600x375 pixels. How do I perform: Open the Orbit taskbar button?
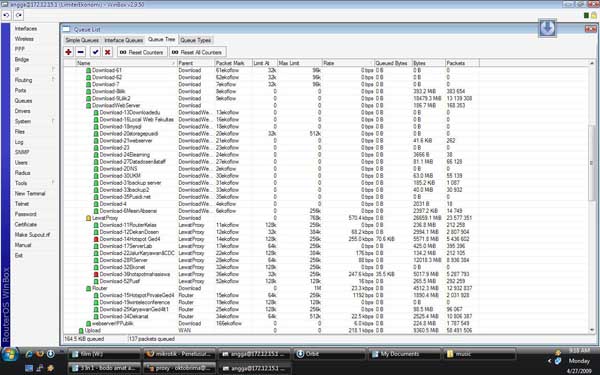pyautogui.click(x=329, y=354)
